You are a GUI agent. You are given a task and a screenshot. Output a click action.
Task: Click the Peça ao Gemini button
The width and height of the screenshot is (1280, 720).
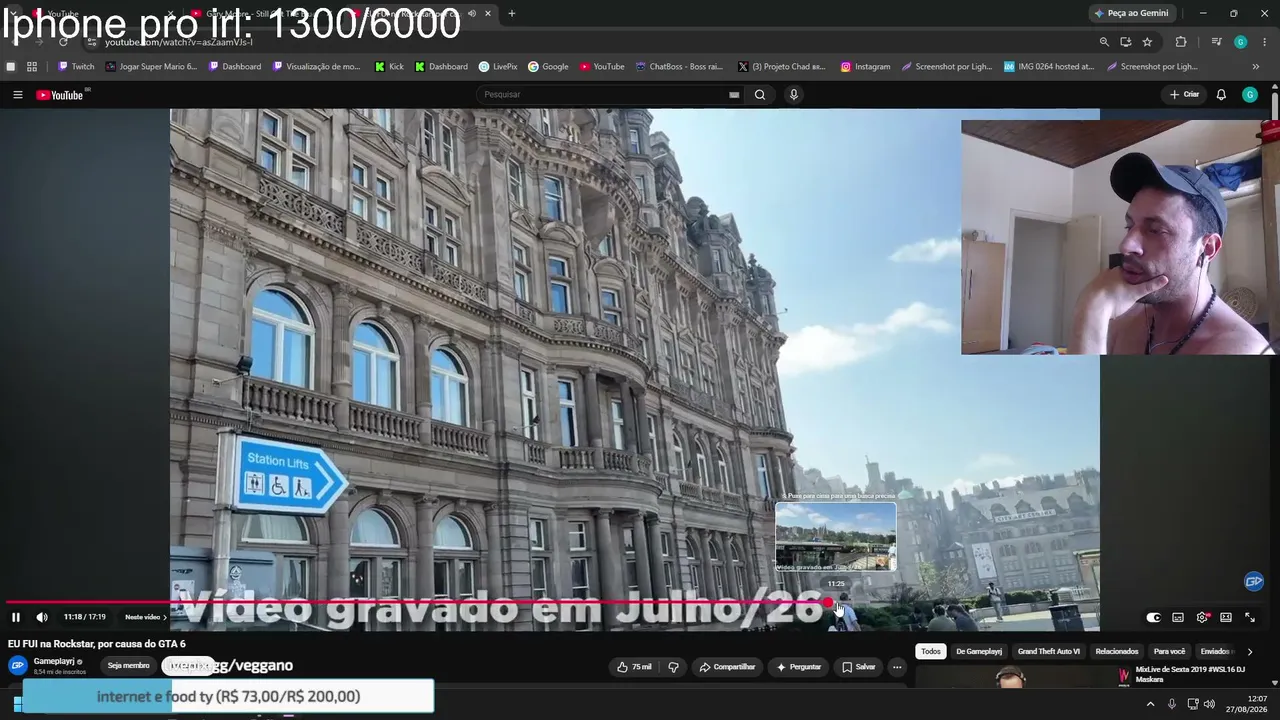(1132, 13)
